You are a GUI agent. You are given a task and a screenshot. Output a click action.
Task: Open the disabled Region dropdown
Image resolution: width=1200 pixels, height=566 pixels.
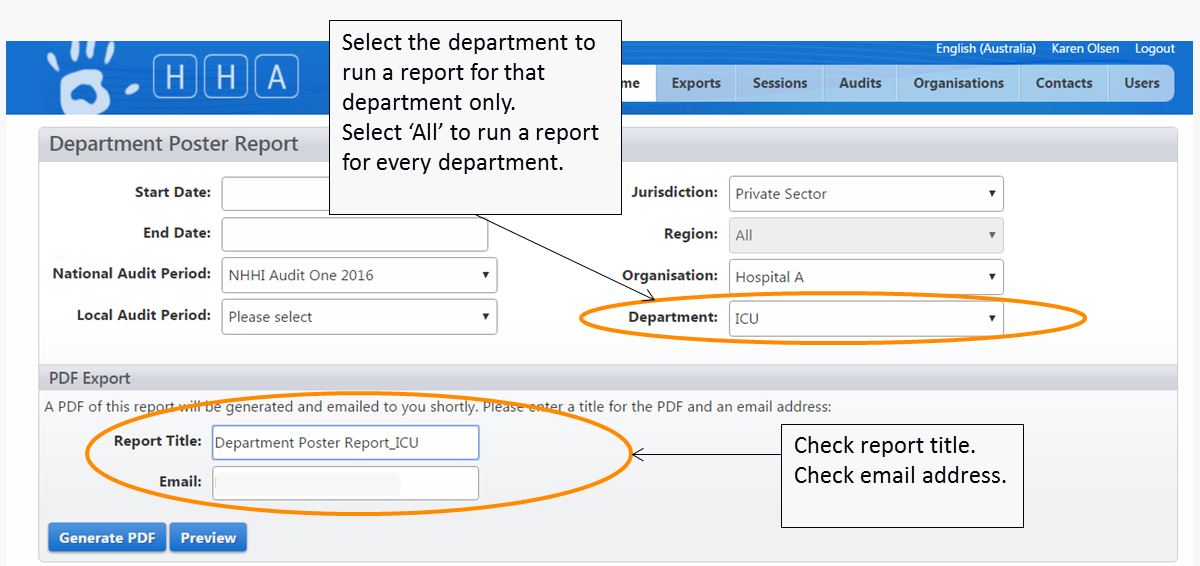tap(866, 235)
